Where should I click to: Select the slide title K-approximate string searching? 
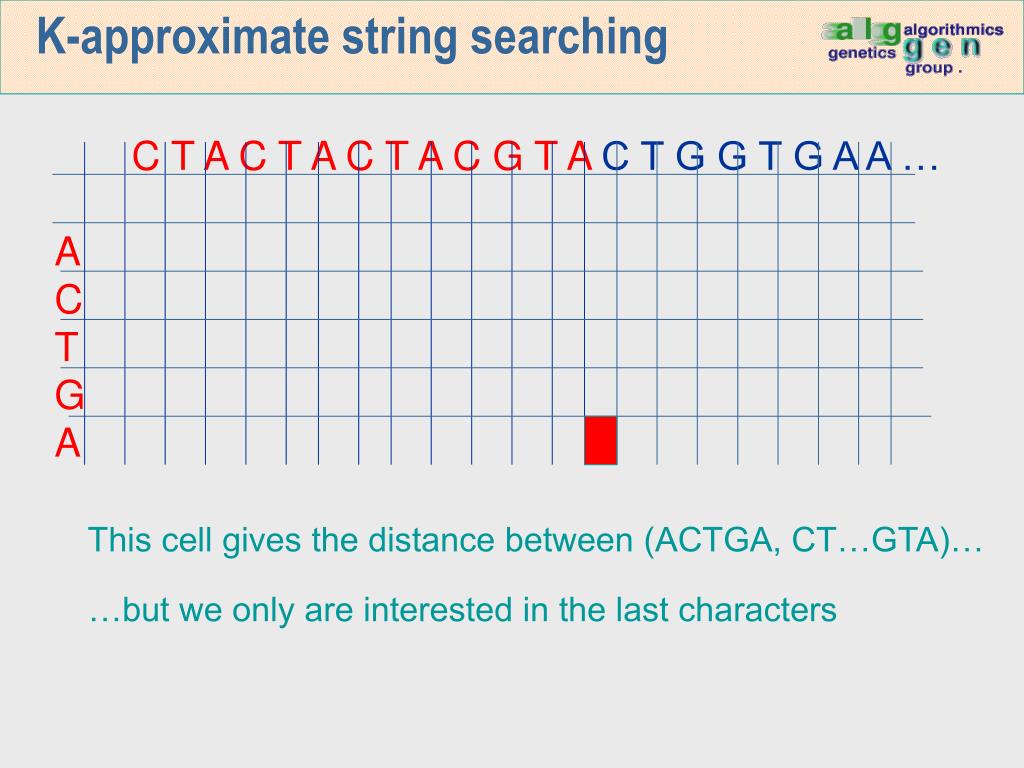coord(352,38)
